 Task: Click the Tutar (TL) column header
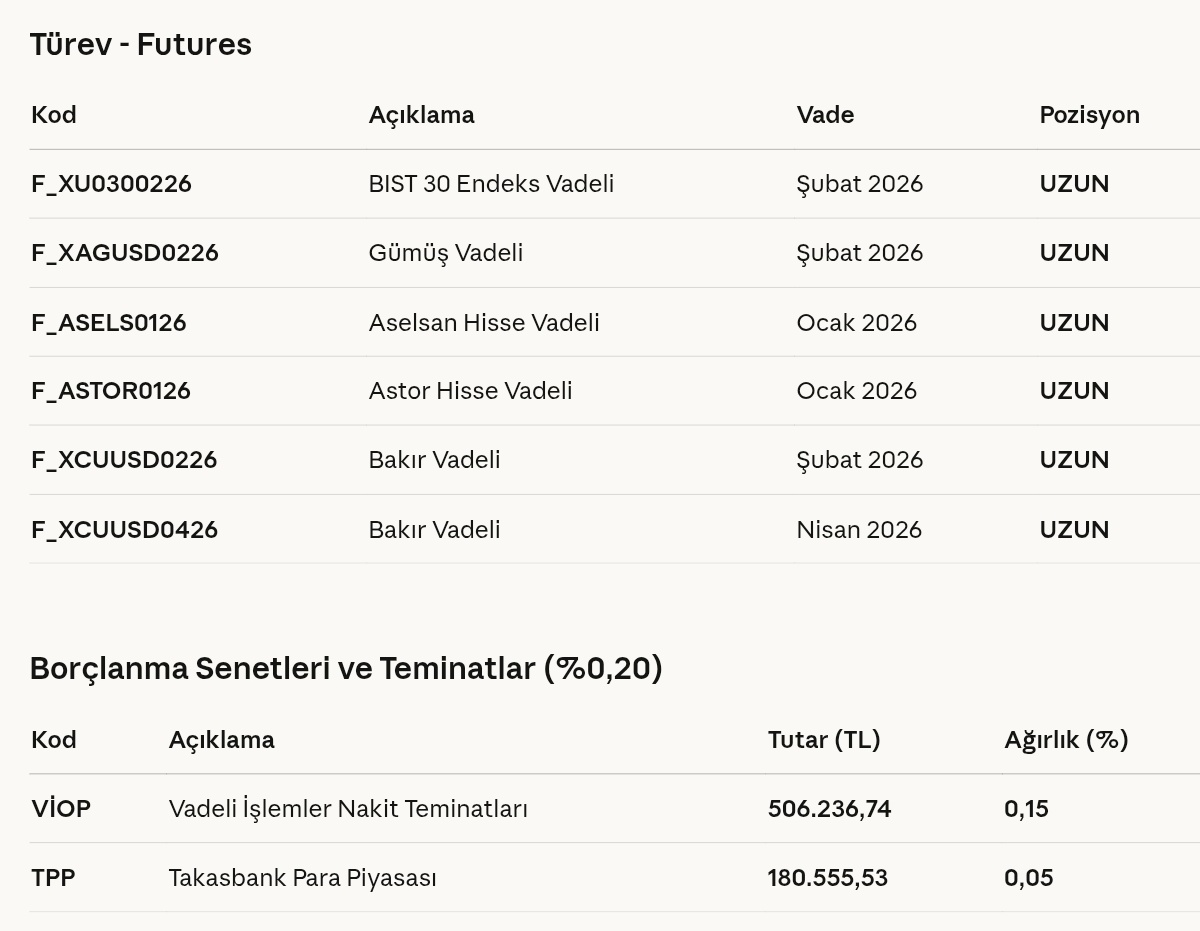coord(824,740)
